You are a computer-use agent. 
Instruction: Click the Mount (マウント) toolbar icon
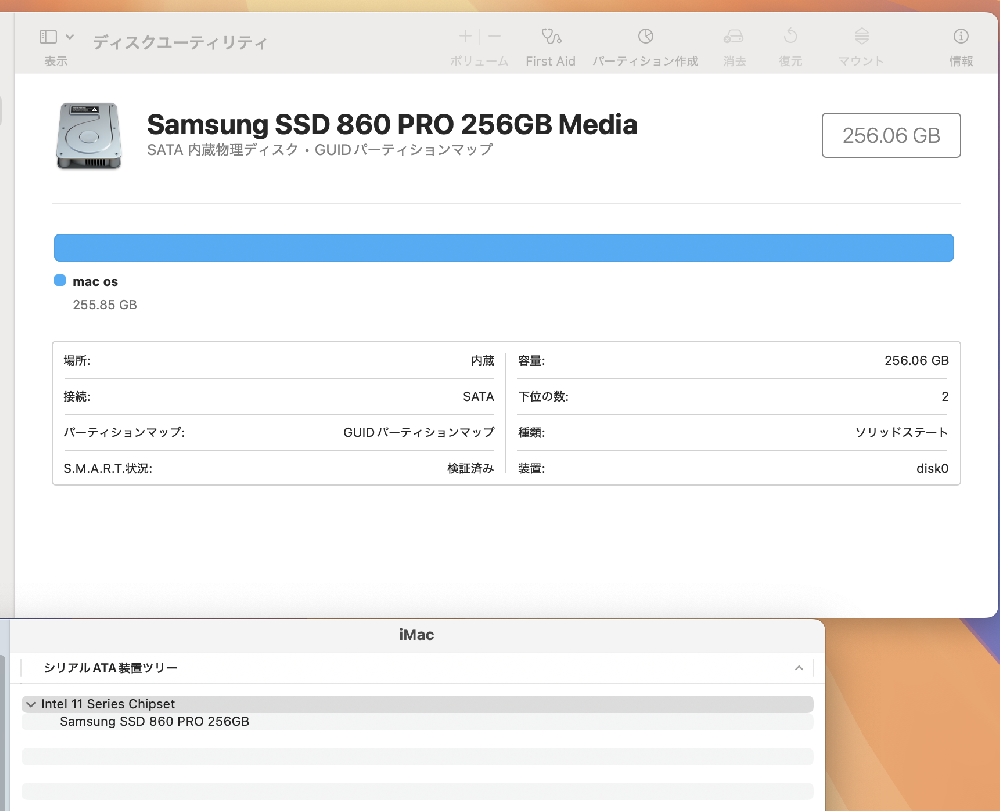coord(861,37)
